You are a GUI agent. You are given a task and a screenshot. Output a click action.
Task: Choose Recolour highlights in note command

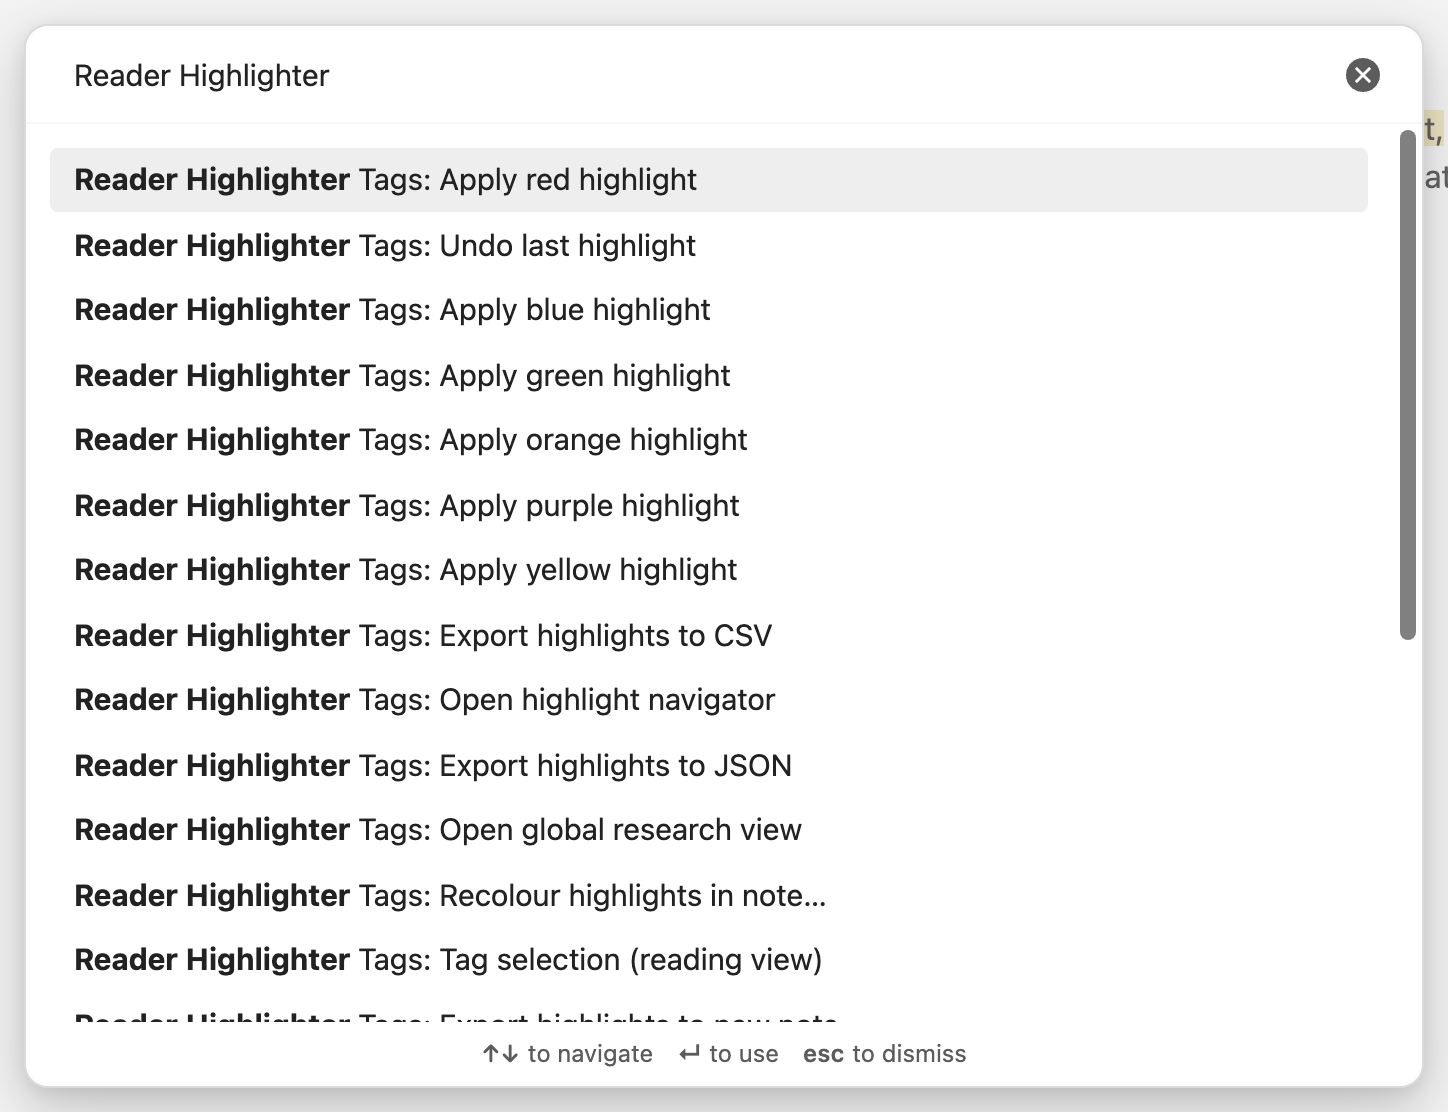coord(709,895)
